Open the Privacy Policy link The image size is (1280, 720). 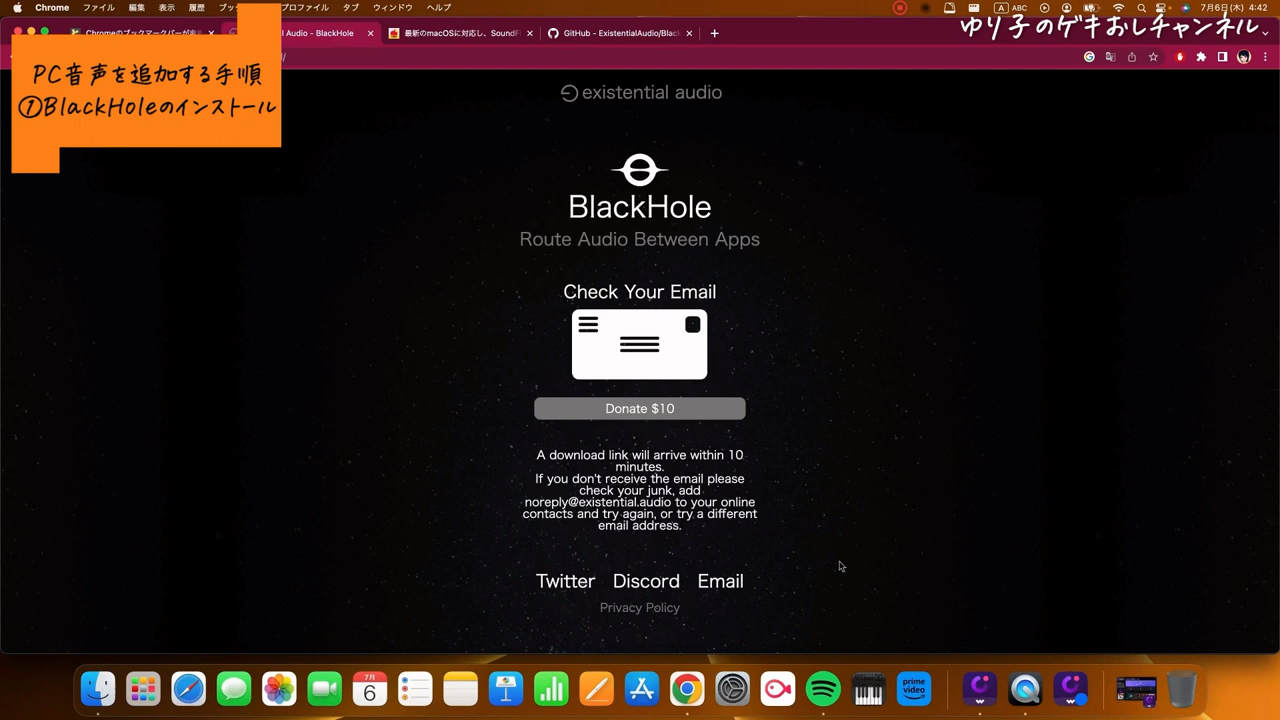[640, 608]
